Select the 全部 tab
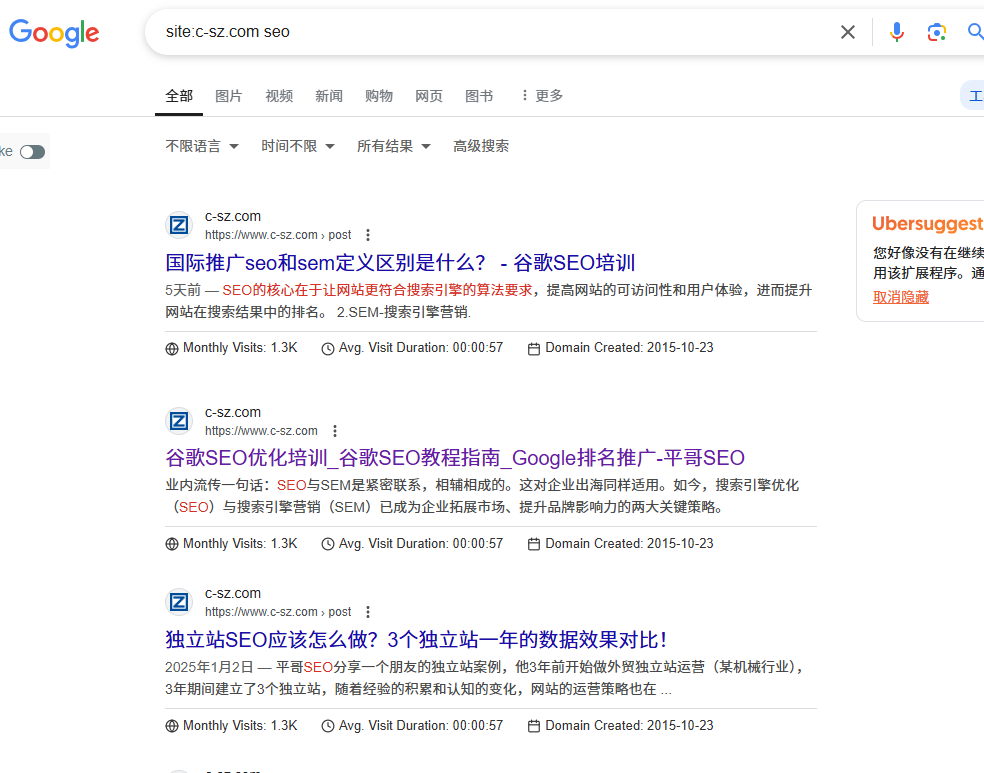 click(x=179, y=96)
